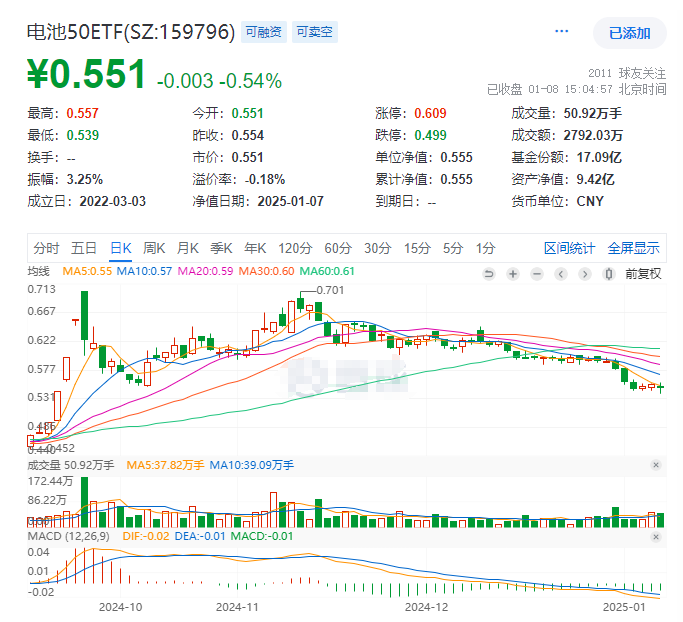This screenshot has width=683, height=622.
Task: Move the chart left with arrow icon
Action: pos(561,274)
